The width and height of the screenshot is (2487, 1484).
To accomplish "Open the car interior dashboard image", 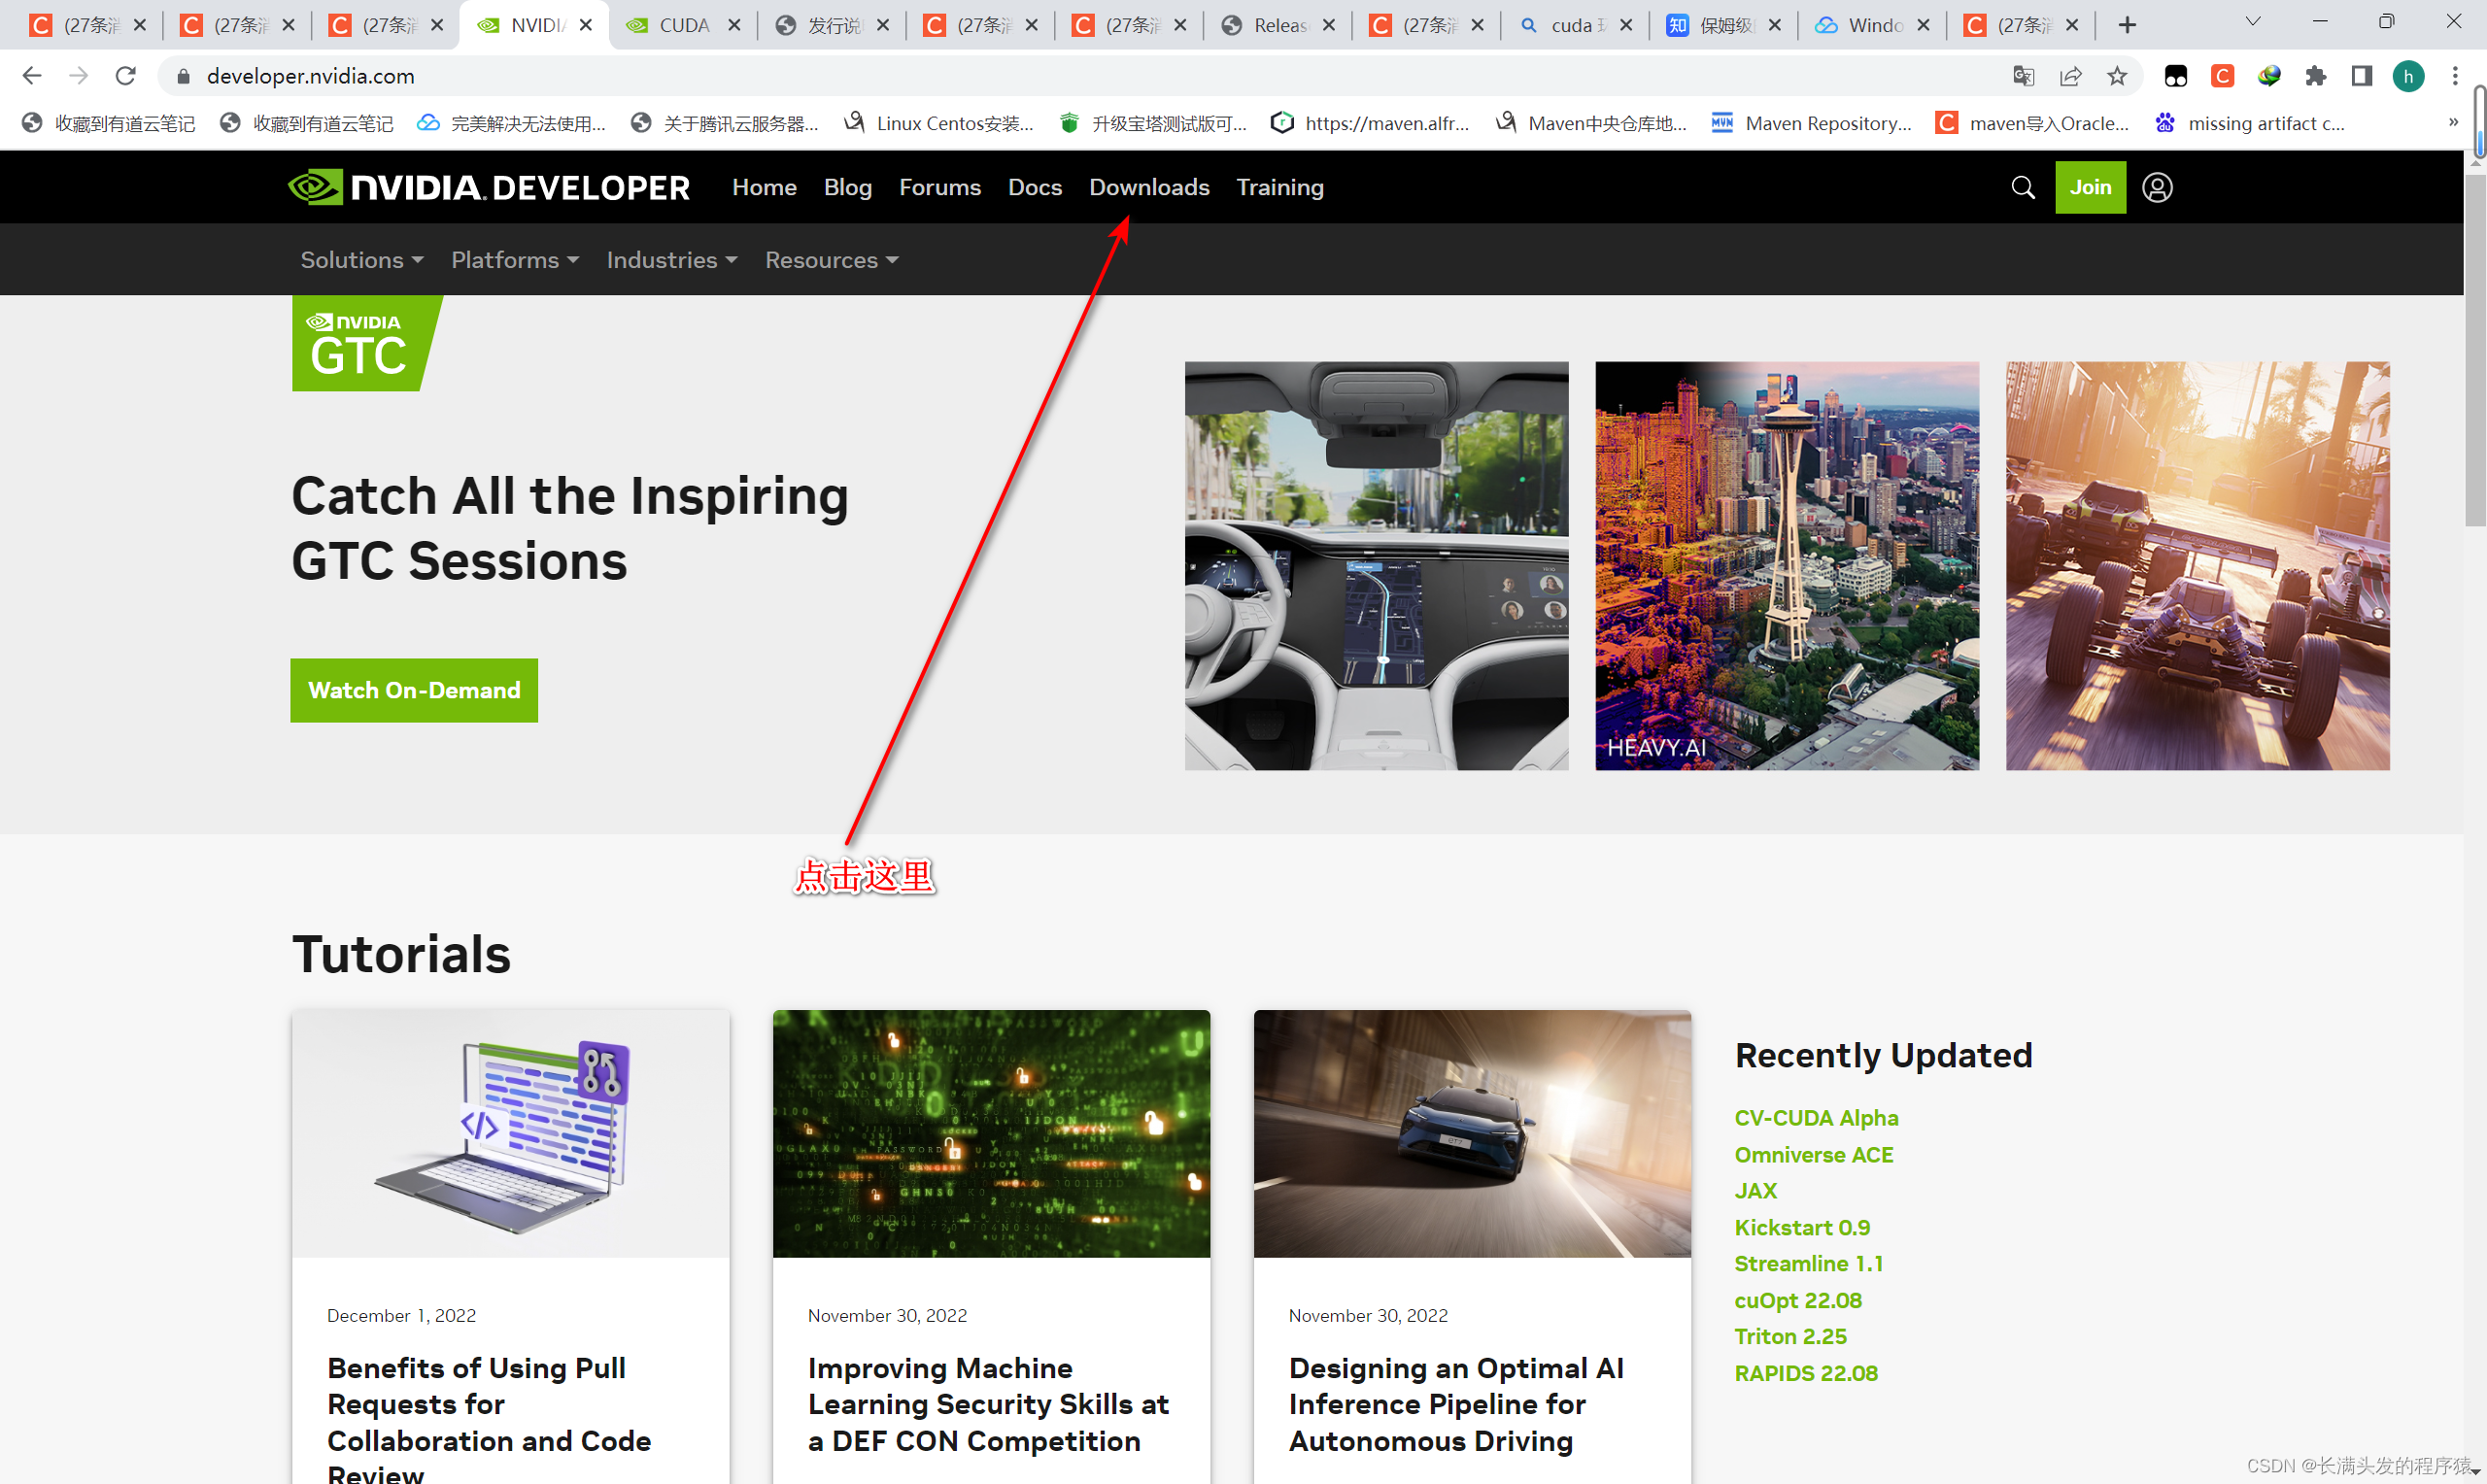I will [x=1376, y=566].
